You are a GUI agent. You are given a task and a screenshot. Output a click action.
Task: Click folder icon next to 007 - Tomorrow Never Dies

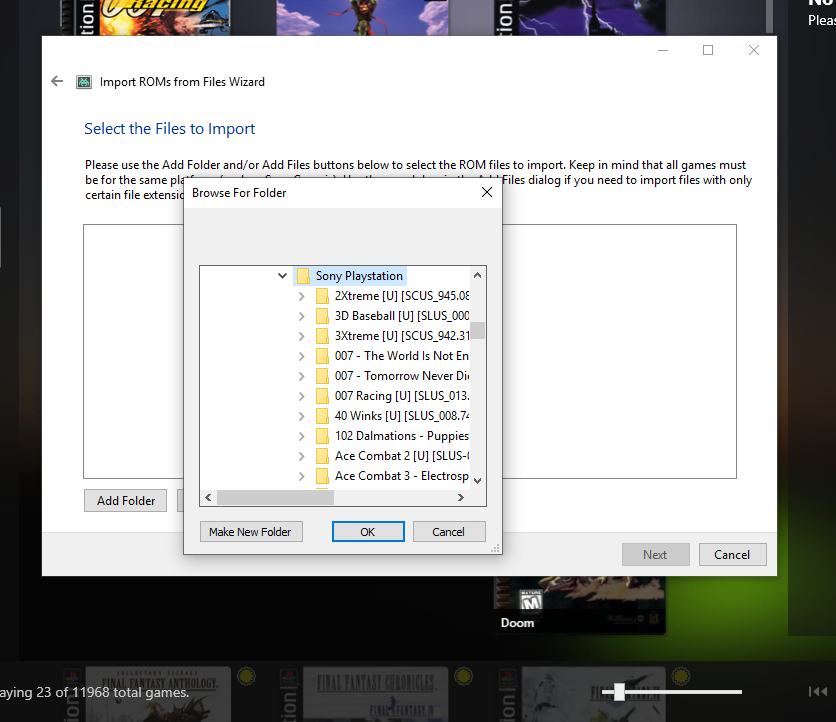(x=322, y=375)
